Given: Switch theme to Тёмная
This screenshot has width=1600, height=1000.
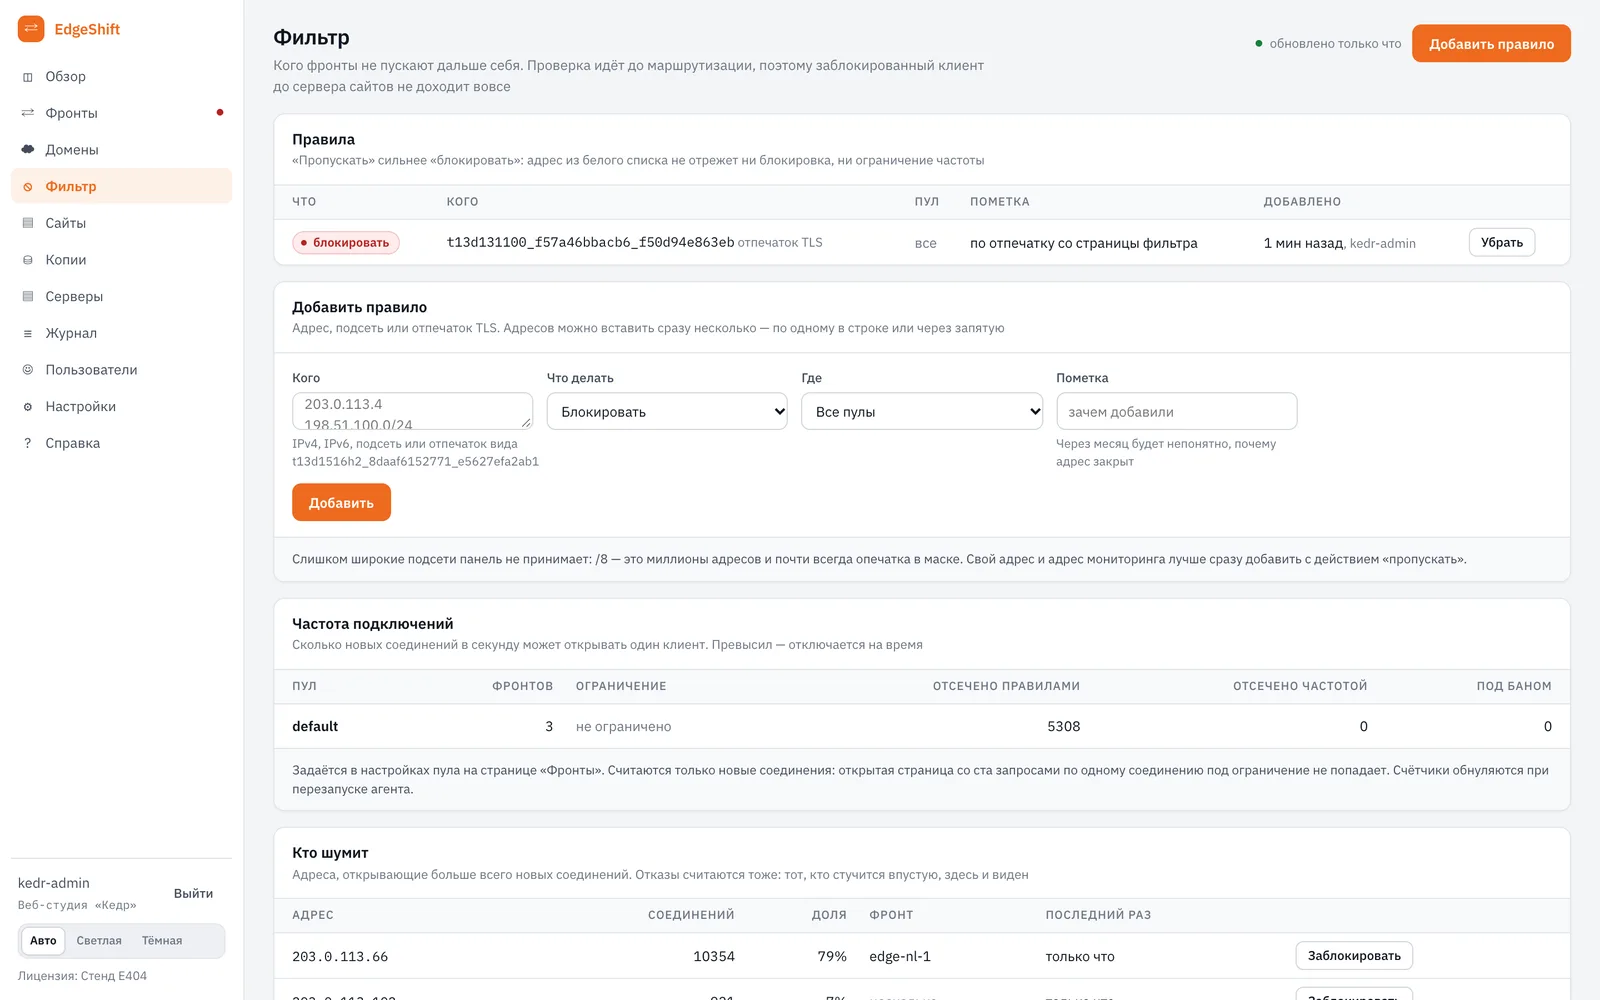Looking at the screenshot, I should pos(162,941).
